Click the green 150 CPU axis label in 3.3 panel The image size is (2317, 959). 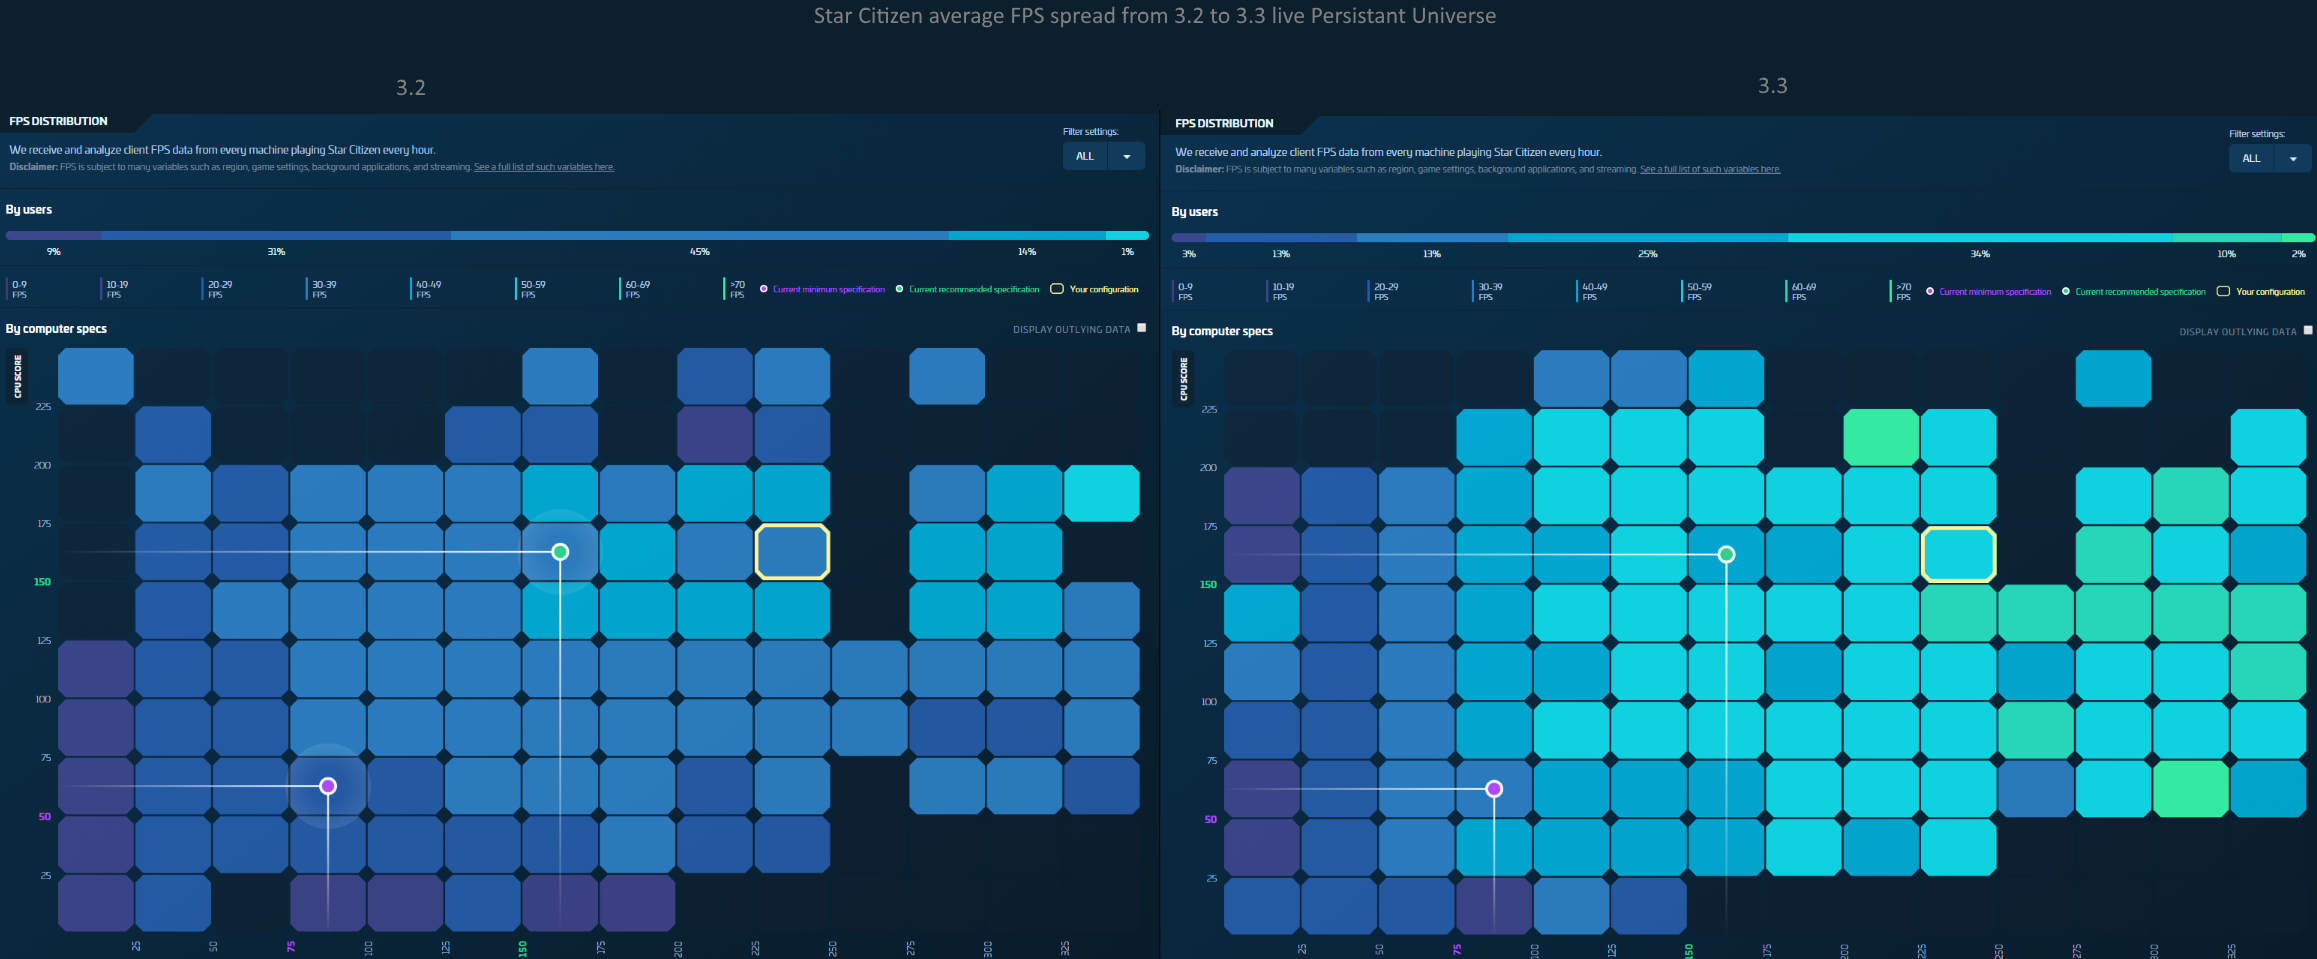[1208, 584]
